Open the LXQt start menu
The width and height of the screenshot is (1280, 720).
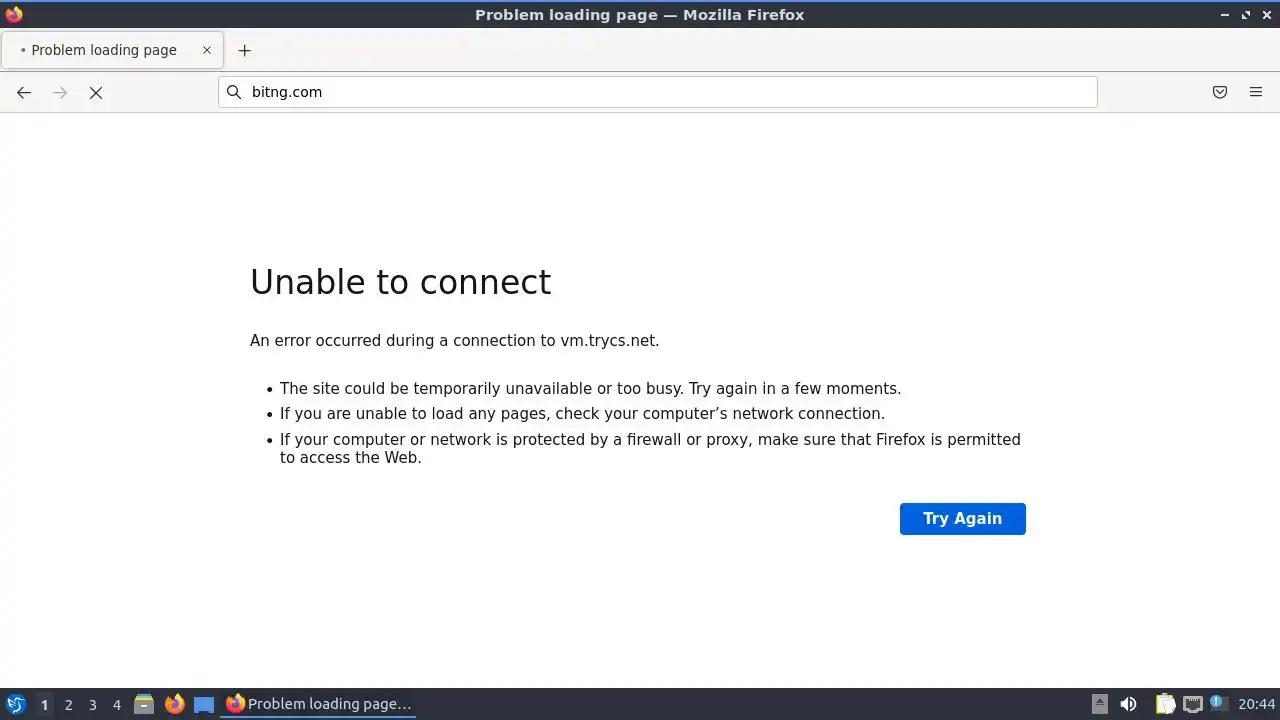coord(15,704)
